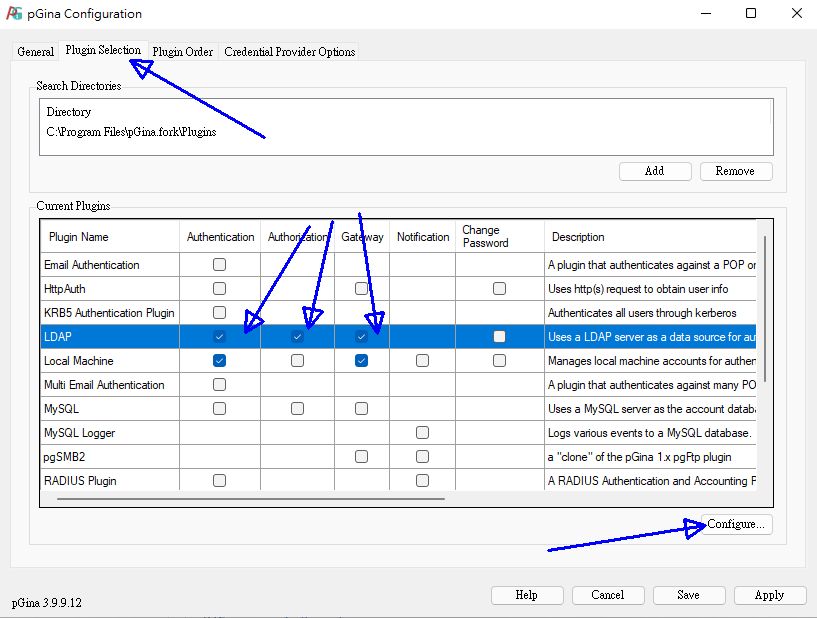This screenshot has height=618, width=817.
Task: Check HttpAuth Change Password checkbox
Action: pos(499,289)
